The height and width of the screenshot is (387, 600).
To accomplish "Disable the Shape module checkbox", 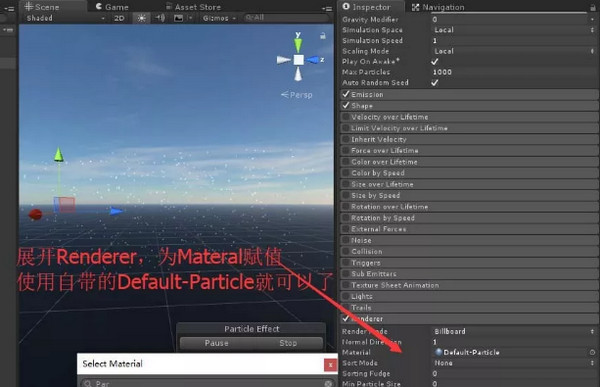I will click(346, 105).
